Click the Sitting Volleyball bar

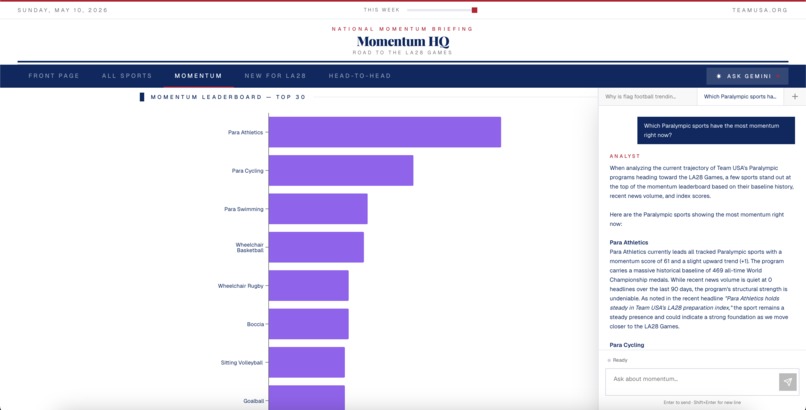click(307, 362)
